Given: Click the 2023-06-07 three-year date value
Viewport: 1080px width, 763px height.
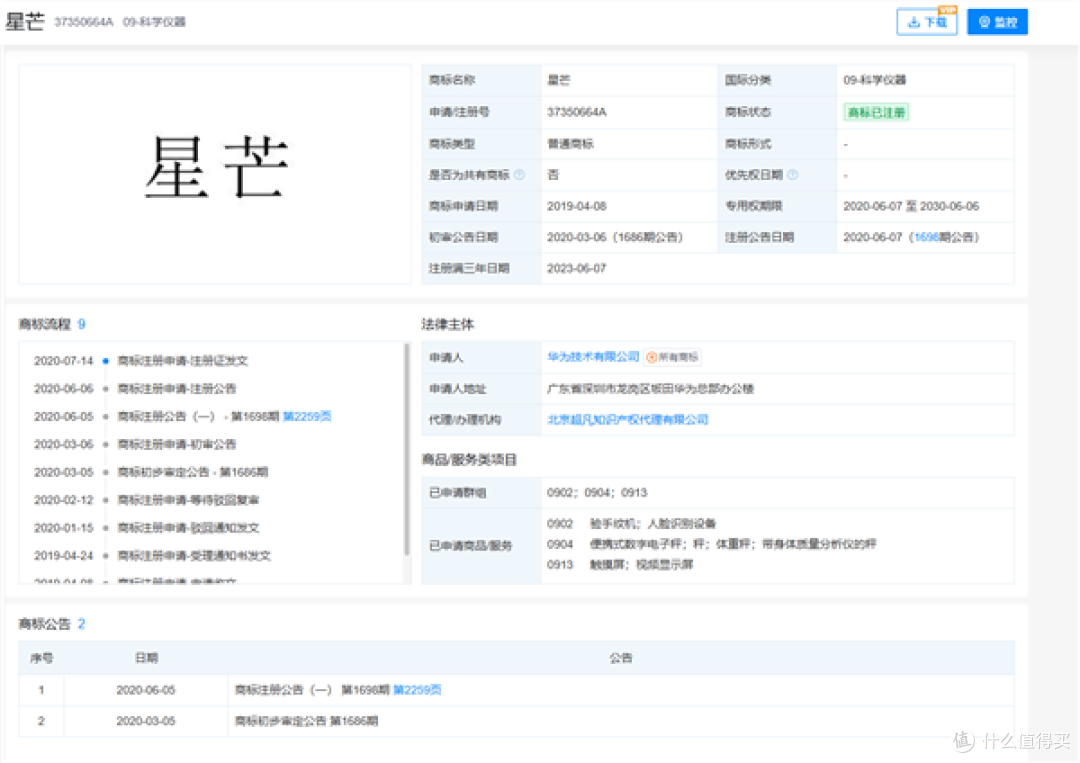Looking at the screenshot, I should [x=577, y=268].
